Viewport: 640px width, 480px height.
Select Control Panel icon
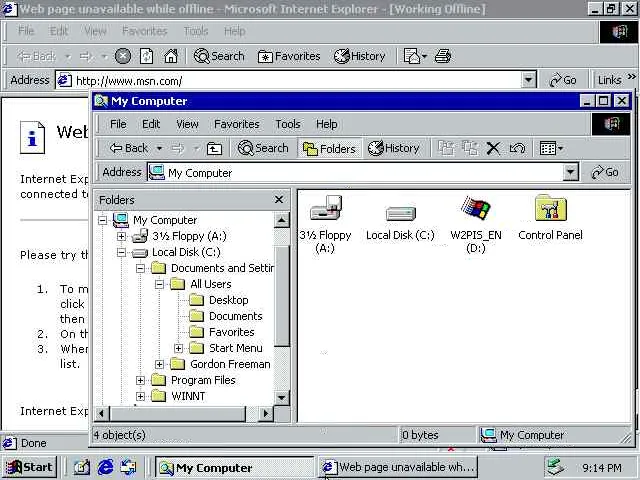pyautogui.click(x=550, y=218)
